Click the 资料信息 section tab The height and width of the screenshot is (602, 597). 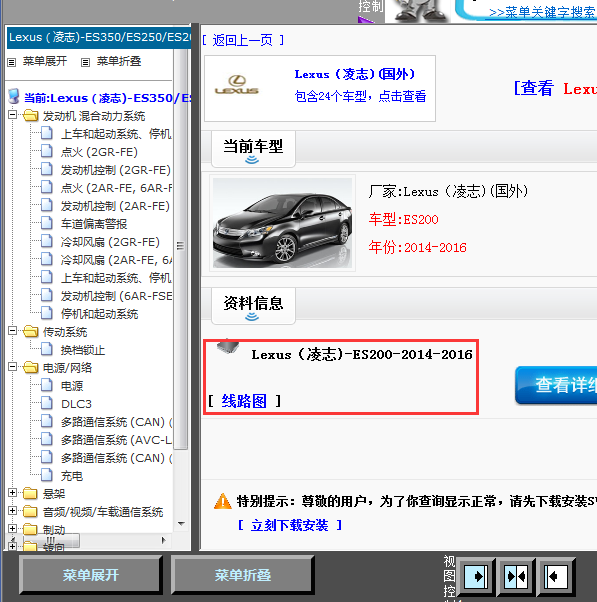tap(253, 306)
